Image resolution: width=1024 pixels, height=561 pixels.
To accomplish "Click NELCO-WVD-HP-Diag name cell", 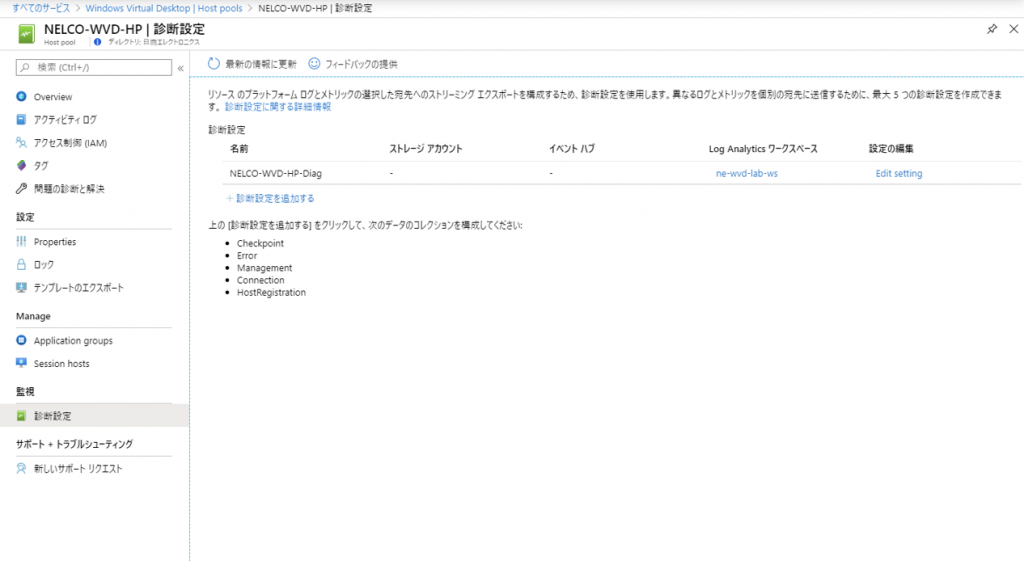I will click(276, 173).
